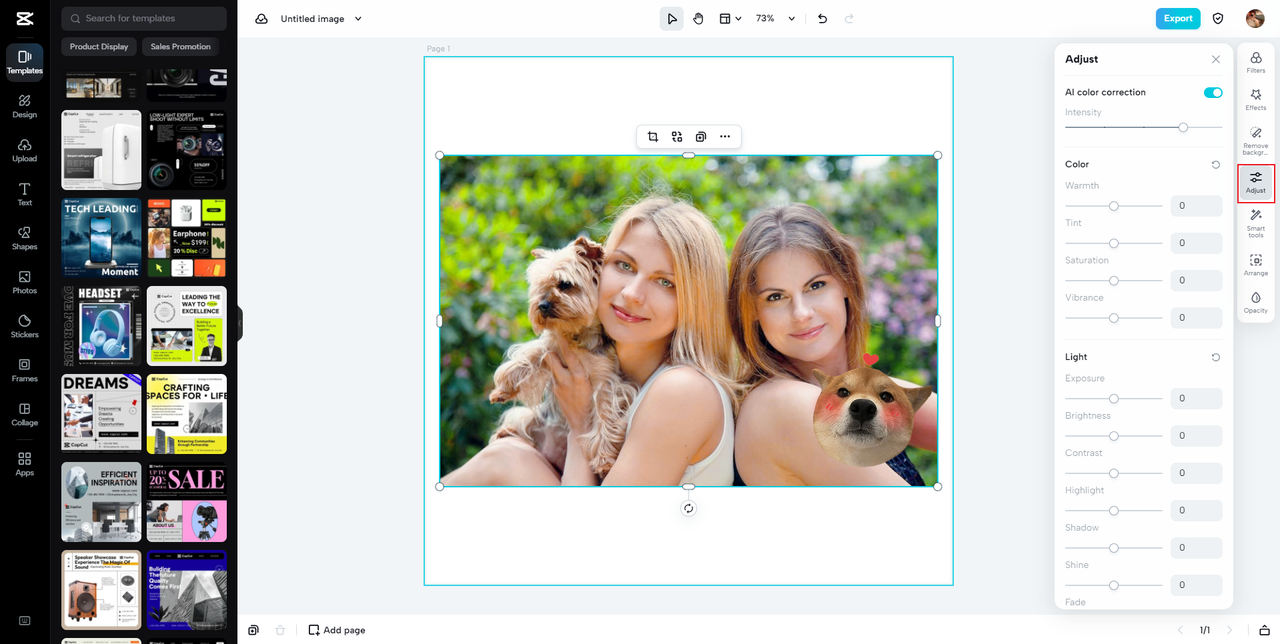Click the Export button
Viewport: 1280px width, 644px height.
[1178, 18]
